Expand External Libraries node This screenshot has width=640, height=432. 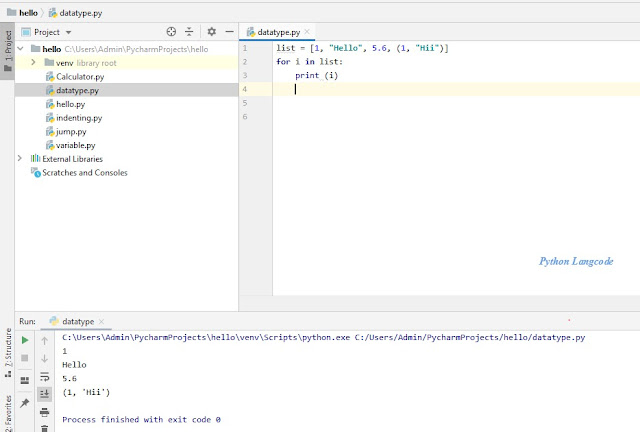pos(20,158)
